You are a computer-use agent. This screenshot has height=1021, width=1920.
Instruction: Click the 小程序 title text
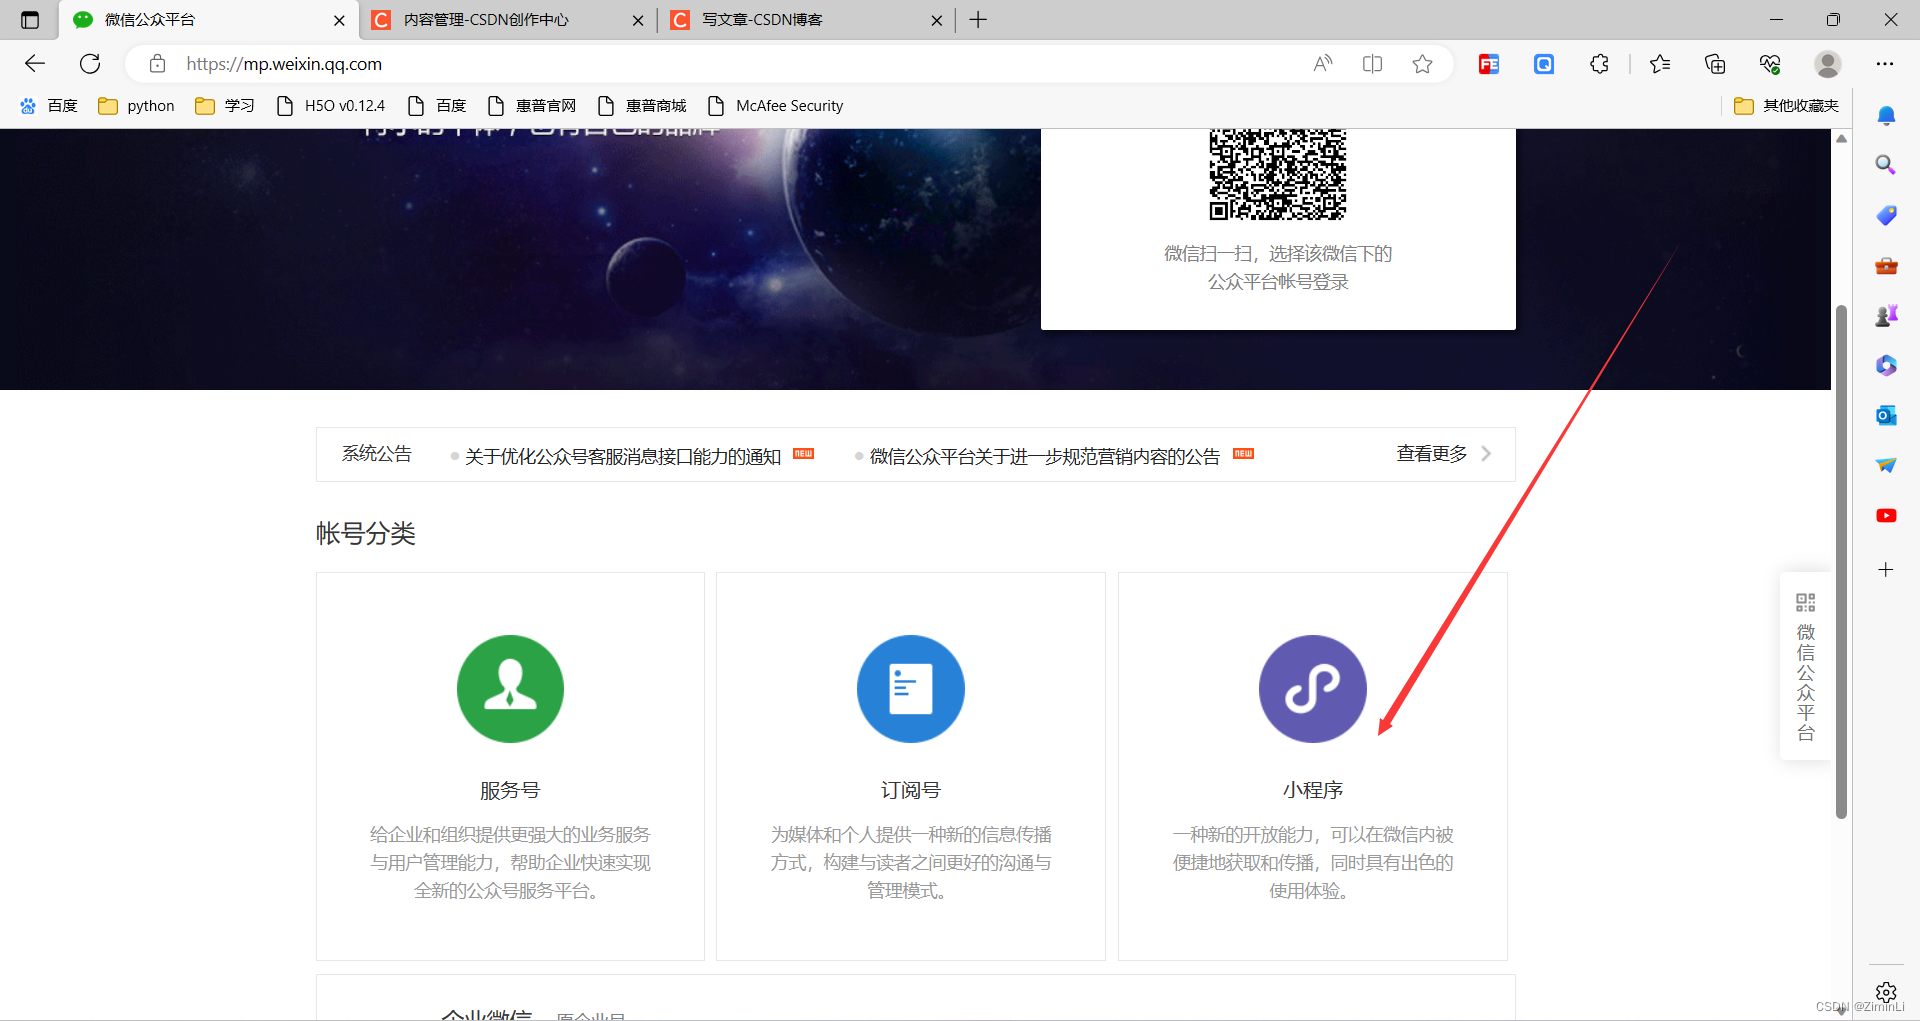(1313, 790)
